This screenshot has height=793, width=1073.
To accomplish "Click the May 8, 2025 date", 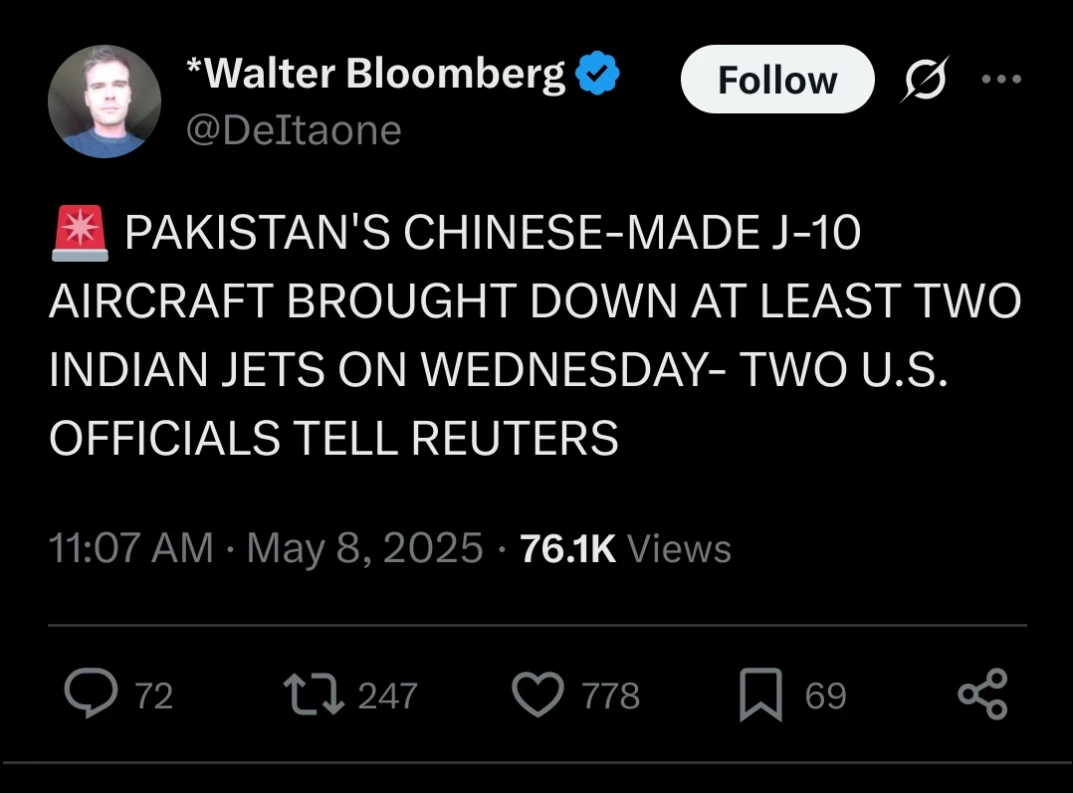I will point(365,548).
